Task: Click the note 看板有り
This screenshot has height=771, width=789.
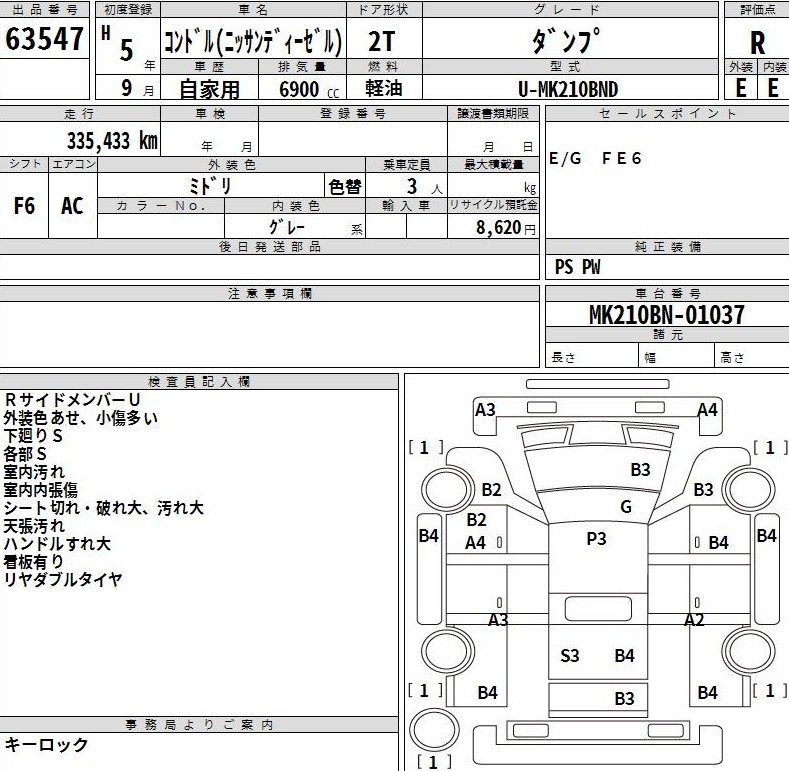Action: [34, 562]
